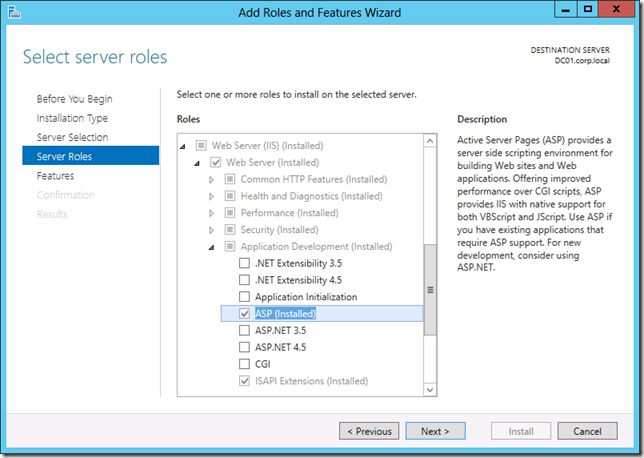The height and width of the screenshot is (458, 644).
Task: Expand the Health and Diagnostics node
Action: point(212,196)
